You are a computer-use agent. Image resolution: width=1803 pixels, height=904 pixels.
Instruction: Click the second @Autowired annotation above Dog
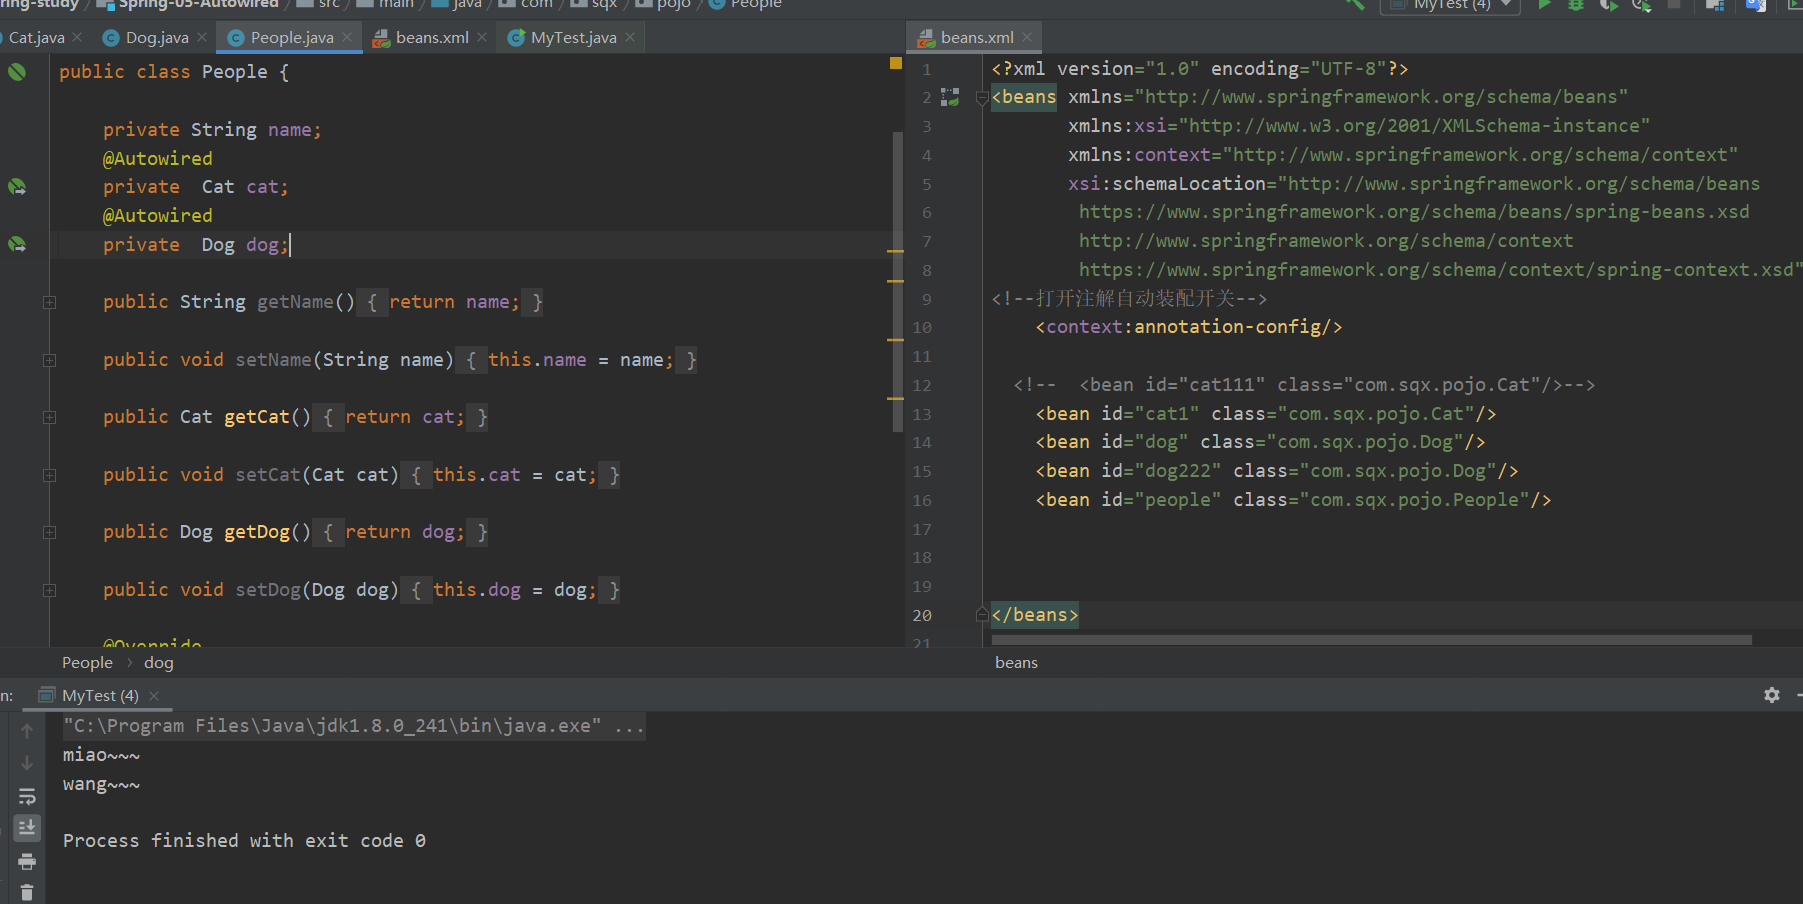pyautogui.click(x=157, y=216)
